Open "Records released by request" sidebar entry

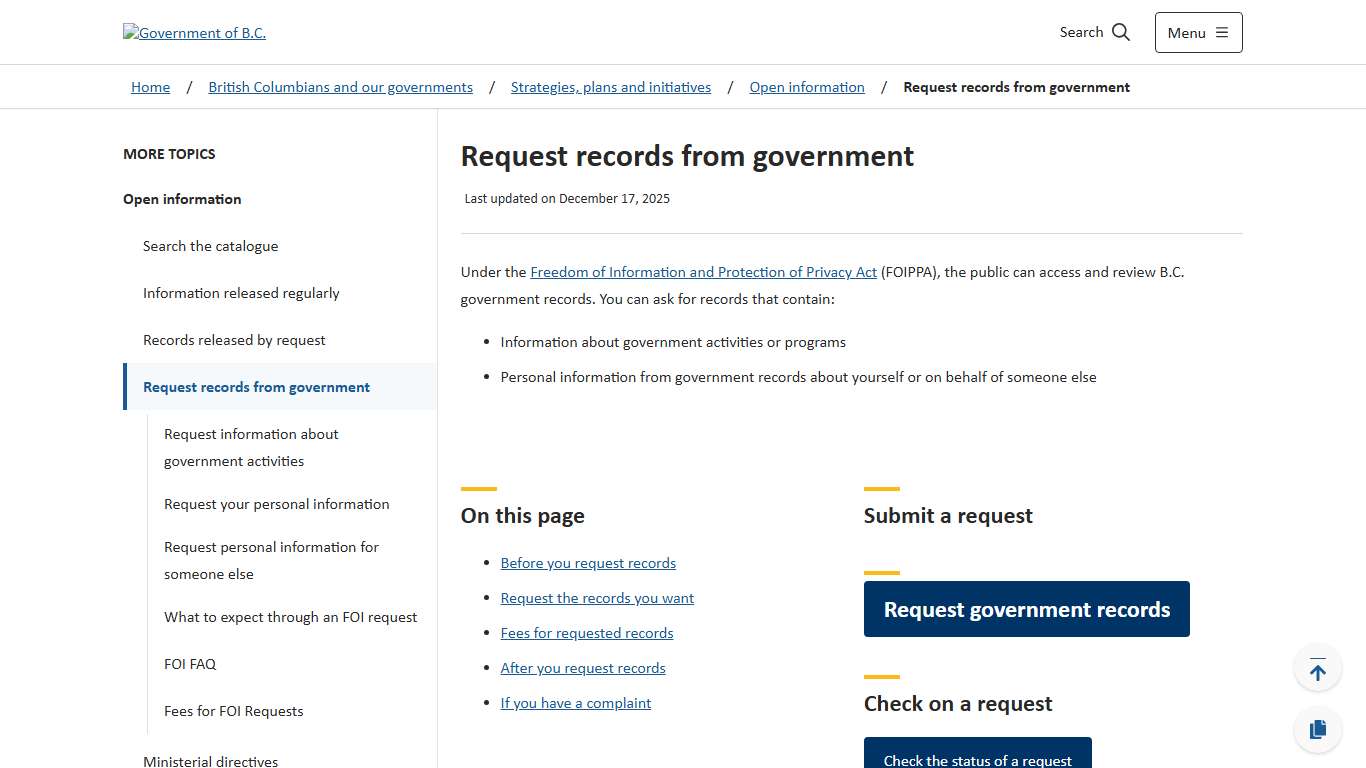coord(234,340)
